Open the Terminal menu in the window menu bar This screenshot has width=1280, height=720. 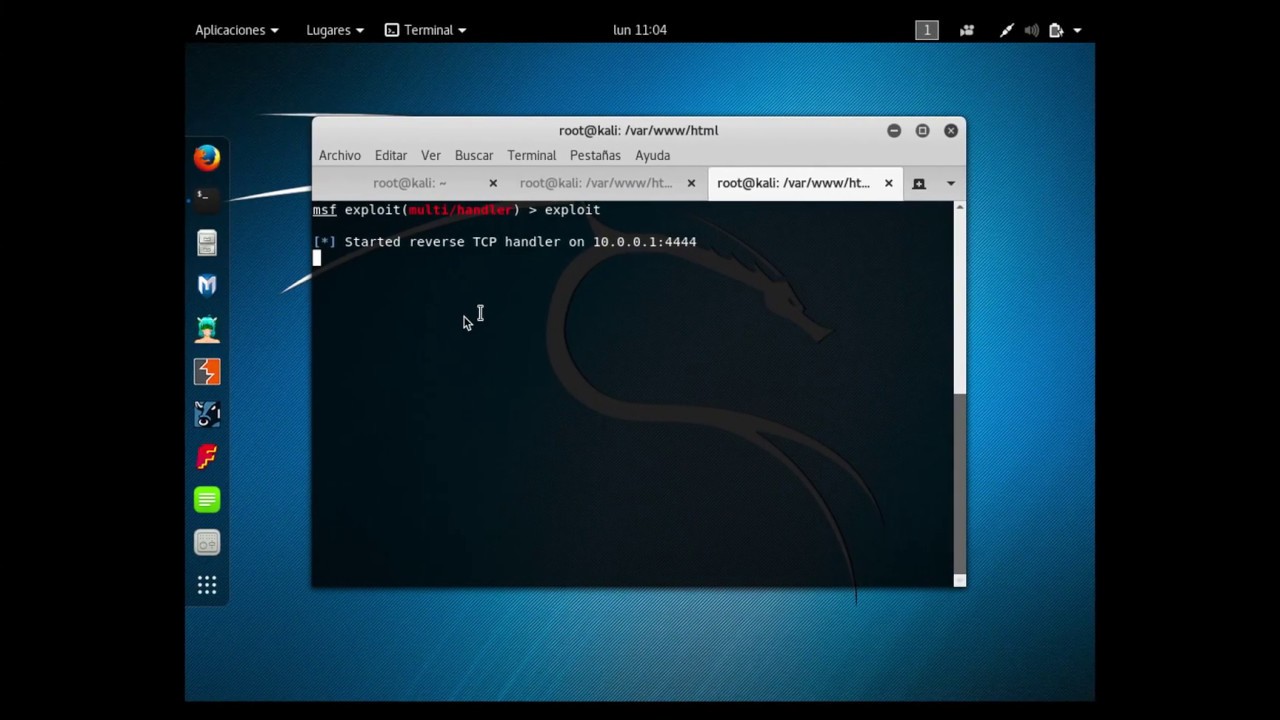(532, 155)
